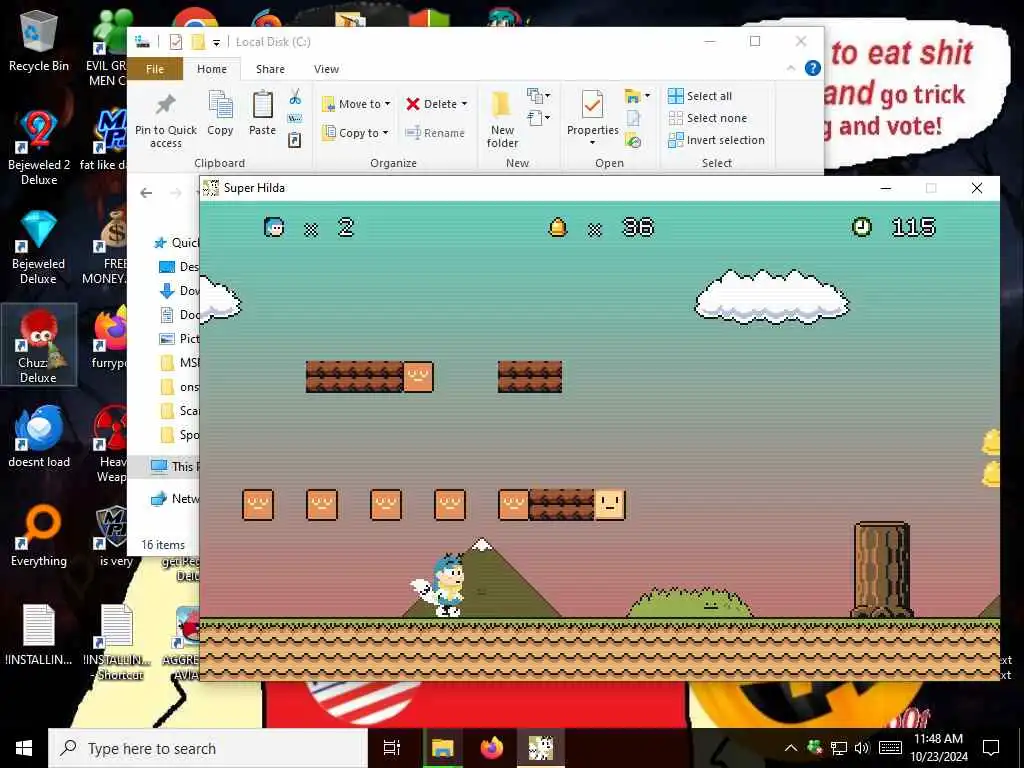The width and height of the screenshot is (1024, 768).
Task: Click the Rename button in Organize group
Action: 435,133
